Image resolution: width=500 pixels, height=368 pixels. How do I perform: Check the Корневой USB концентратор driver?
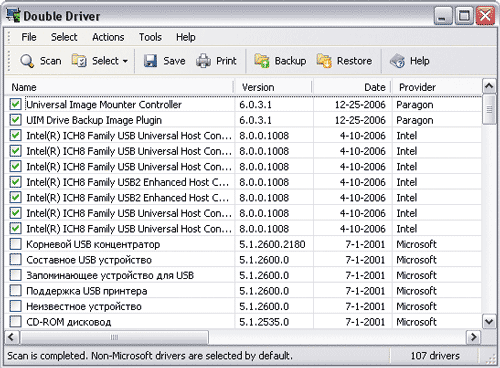[15, 244]
